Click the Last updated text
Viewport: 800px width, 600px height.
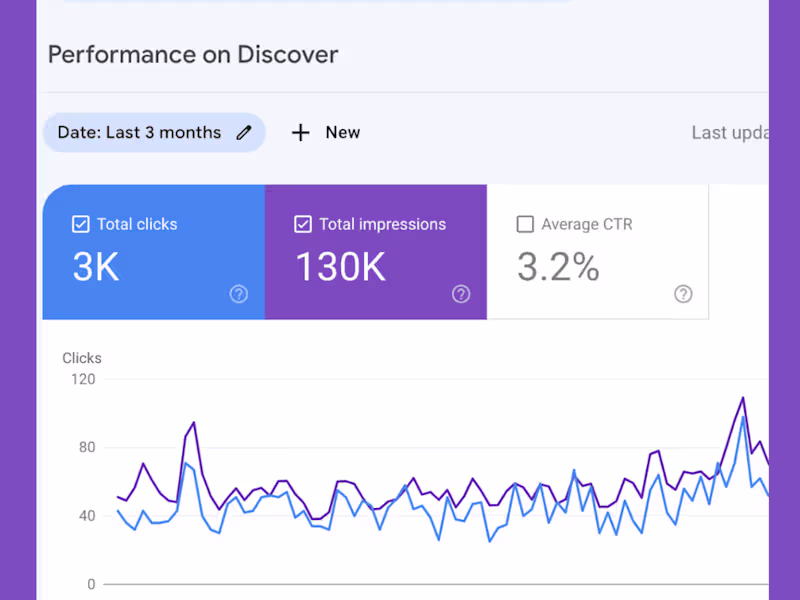coord(729,133)
